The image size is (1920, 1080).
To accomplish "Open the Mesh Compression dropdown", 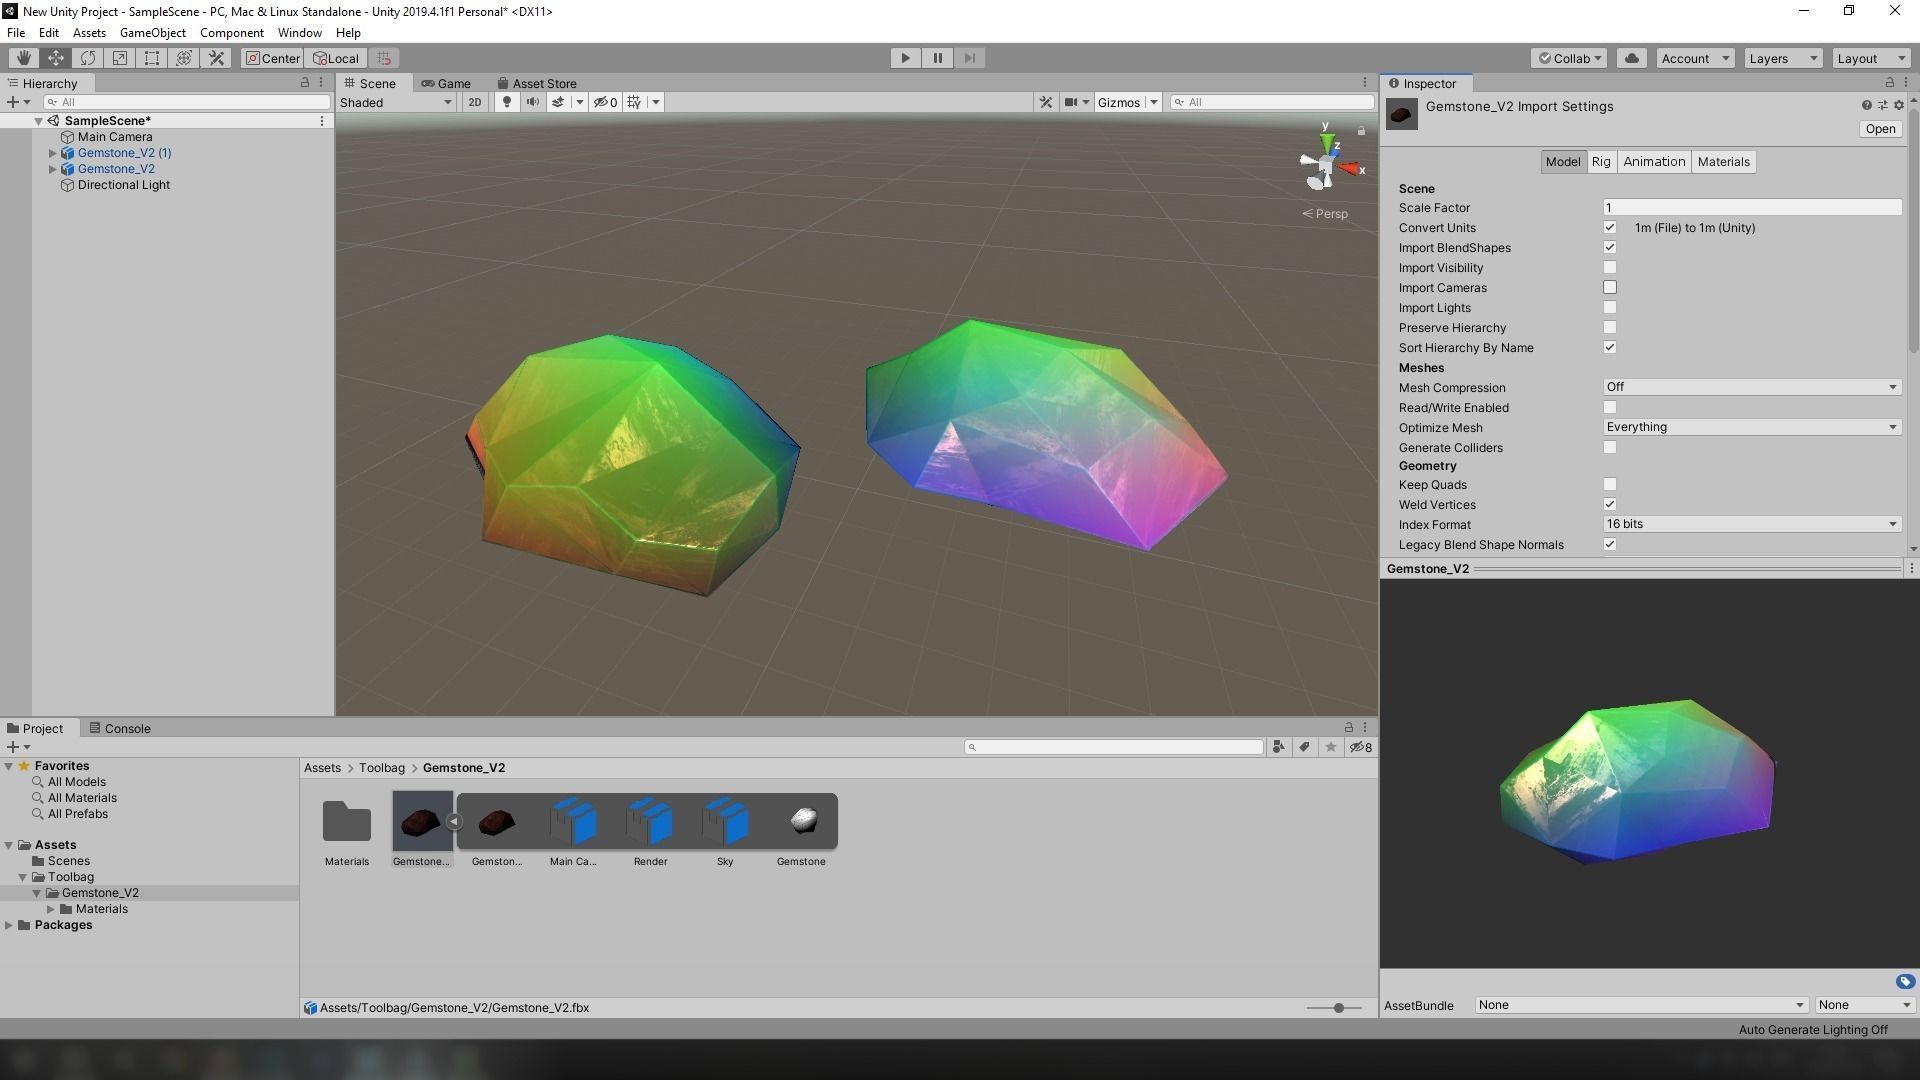I will click(x=1750, y=387).
